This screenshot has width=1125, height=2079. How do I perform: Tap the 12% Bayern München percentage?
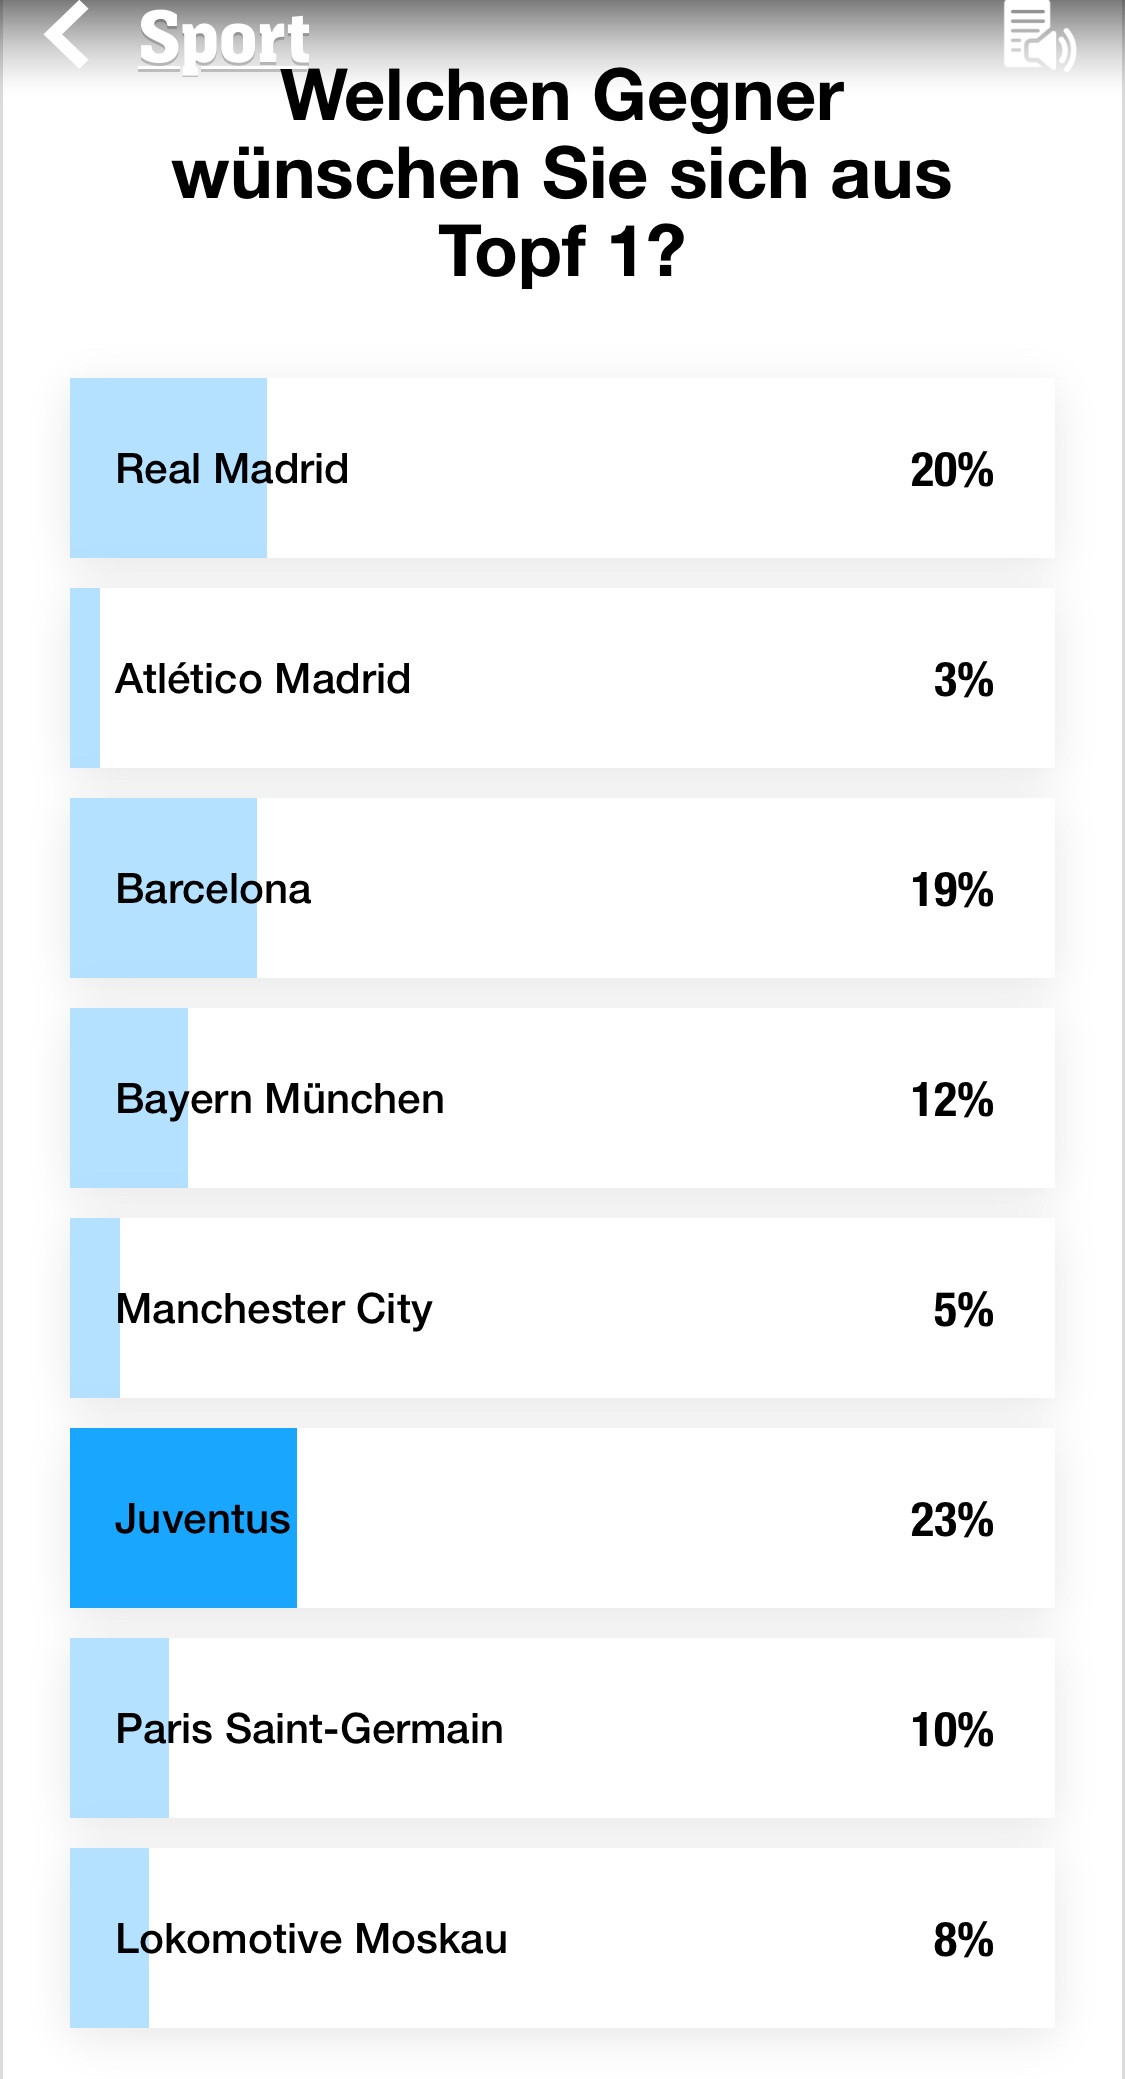coord(952,1100)
